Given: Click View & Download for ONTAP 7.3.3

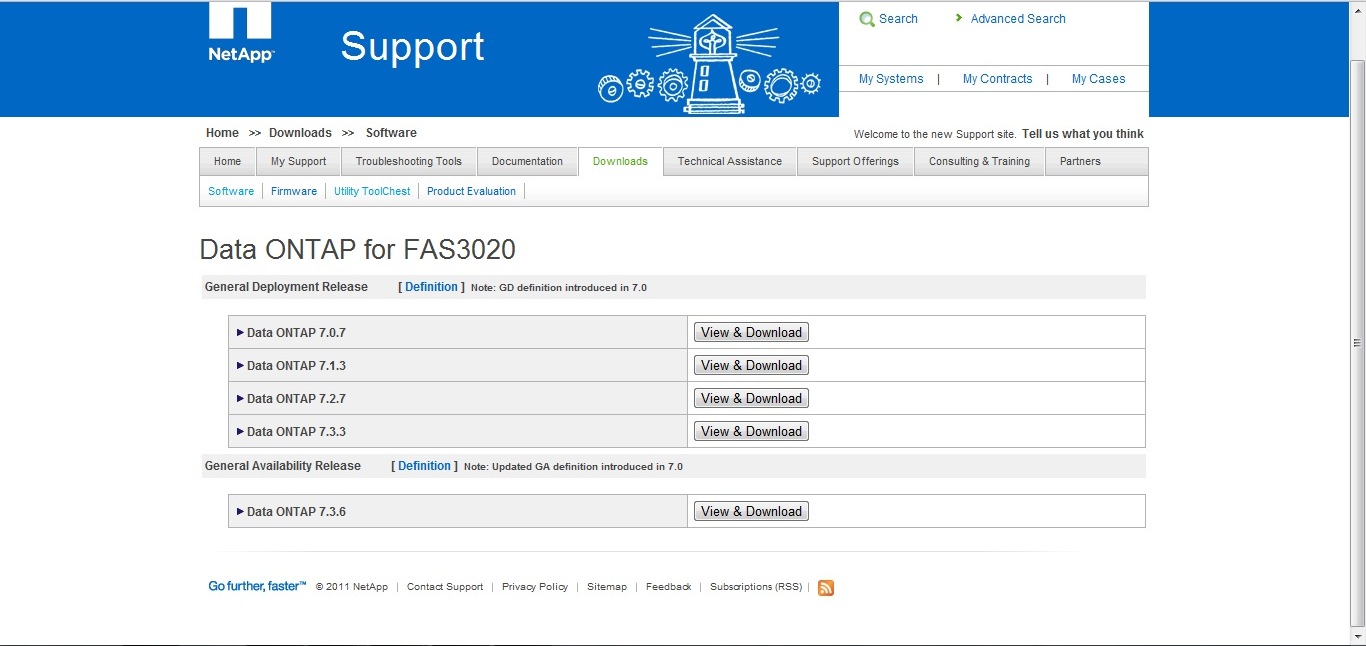Looking at the screenshot, I should click(752, 432).
